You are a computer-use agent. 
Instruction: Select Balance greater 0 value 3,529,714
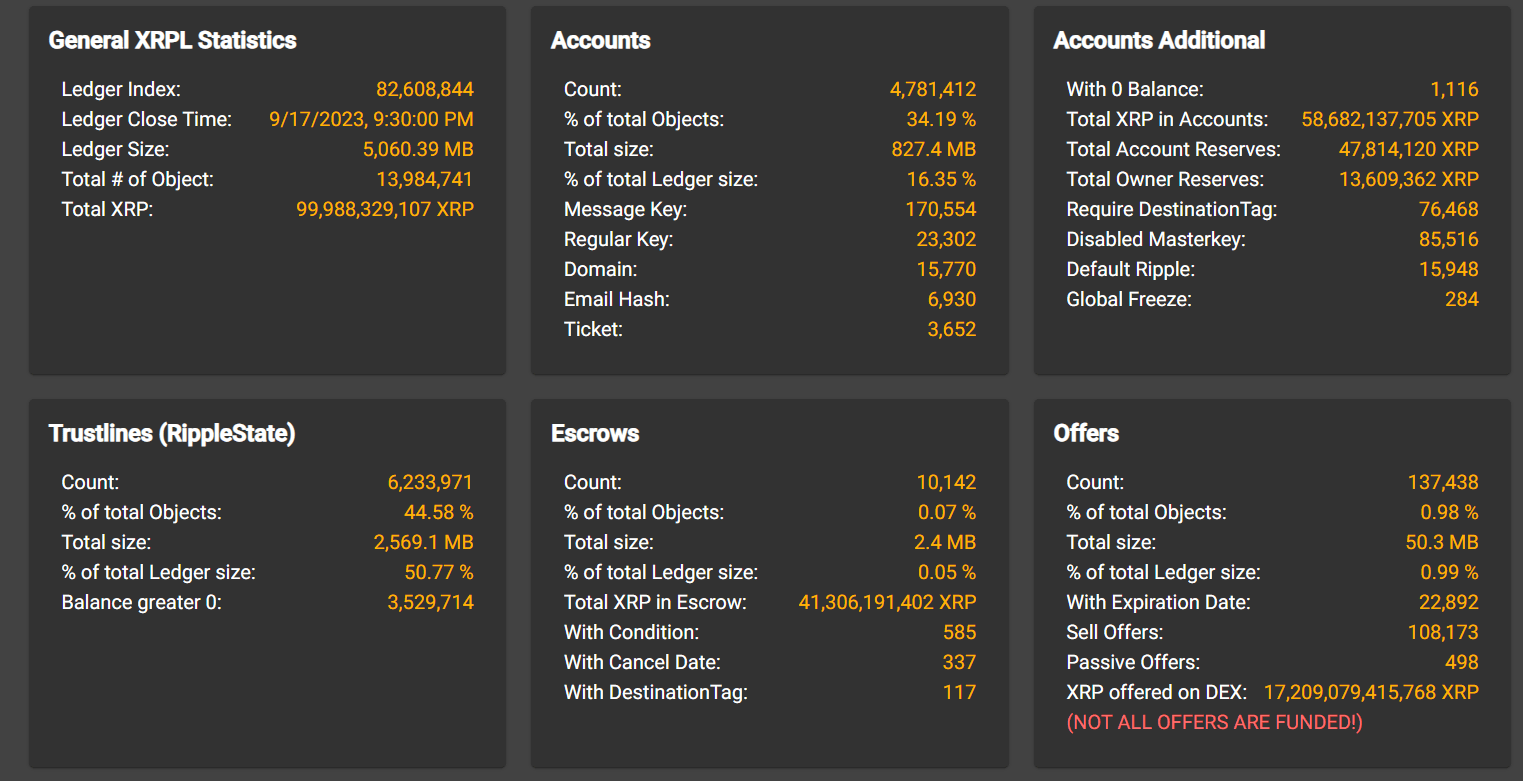pyautogui.click(x=431, y=602)
